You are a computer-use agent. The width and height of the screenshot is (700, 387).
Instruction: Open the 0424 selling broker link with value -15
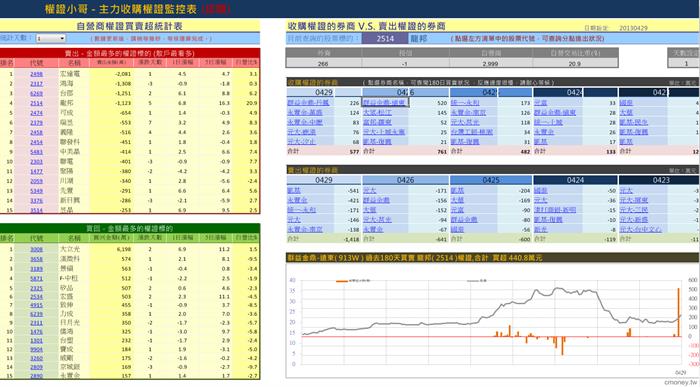point(555,210)
